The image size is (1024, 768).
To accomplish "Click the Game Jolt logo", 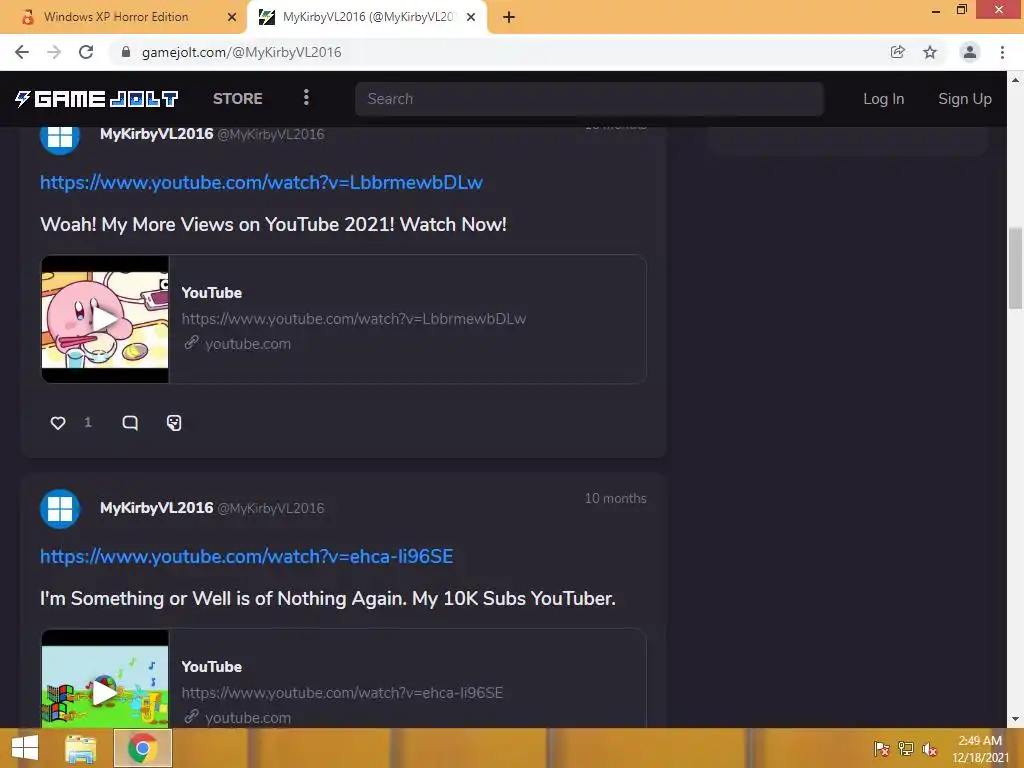I will click(97, 99).
